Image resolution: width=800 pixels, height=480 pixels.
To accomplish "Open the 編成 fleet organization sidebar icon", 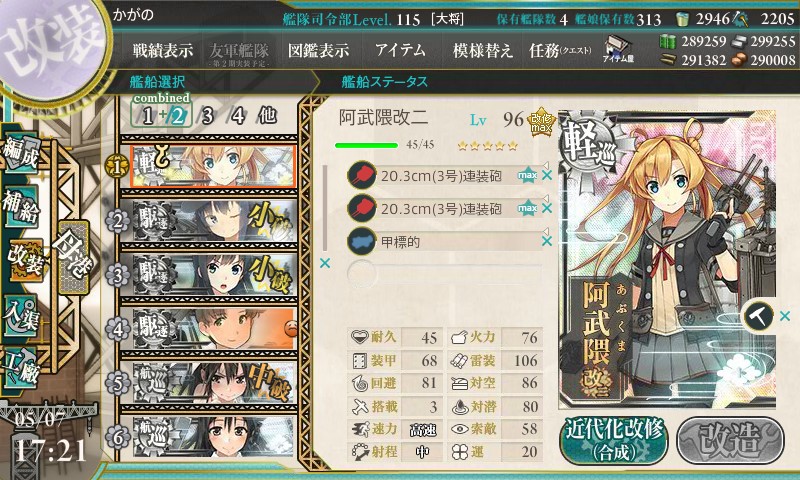I will (21, 153).
